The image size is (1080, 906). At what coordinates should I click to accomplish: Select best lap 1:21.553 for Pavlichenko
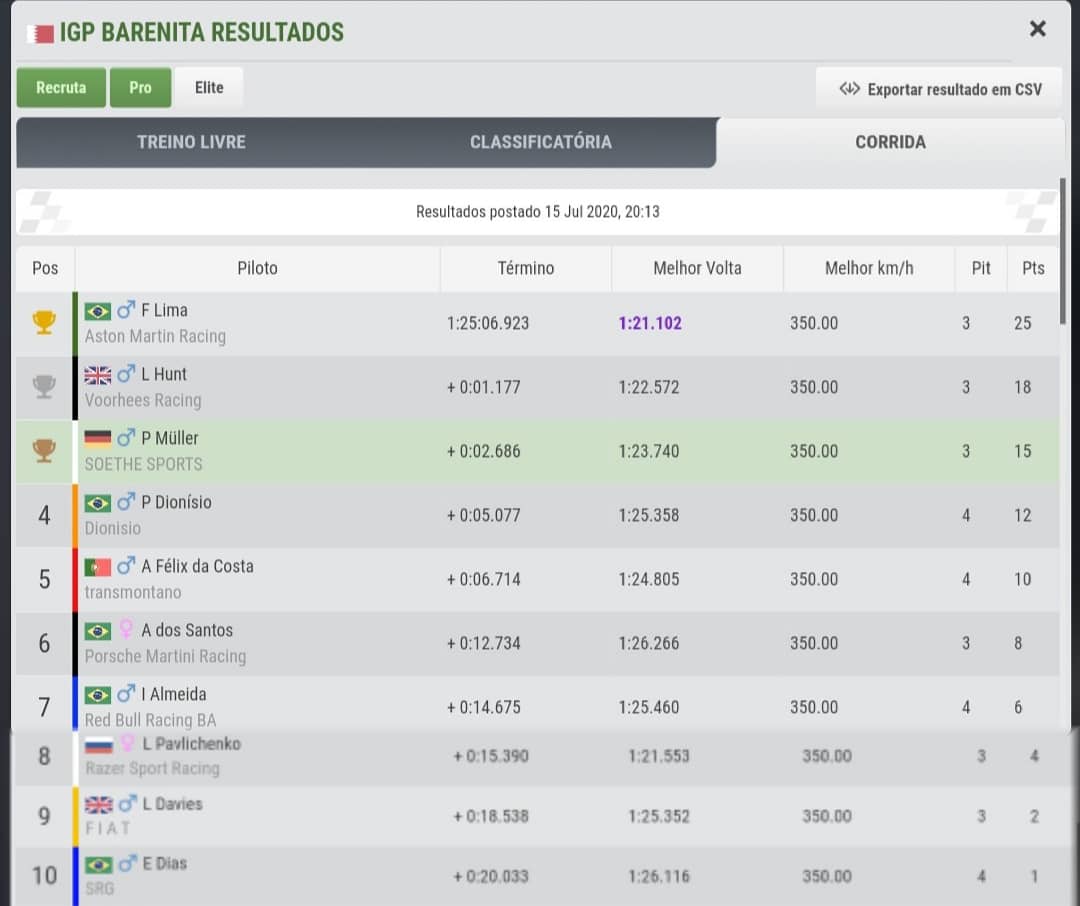[x=658, y=756]
